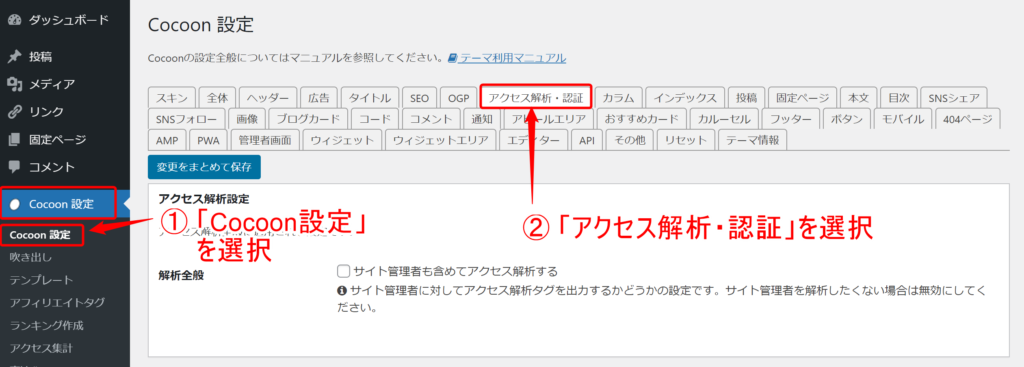Viewport: 1024px width, 367px height.
Task: Open the SNSフォロー tab
Action: [x=187, y=119]
